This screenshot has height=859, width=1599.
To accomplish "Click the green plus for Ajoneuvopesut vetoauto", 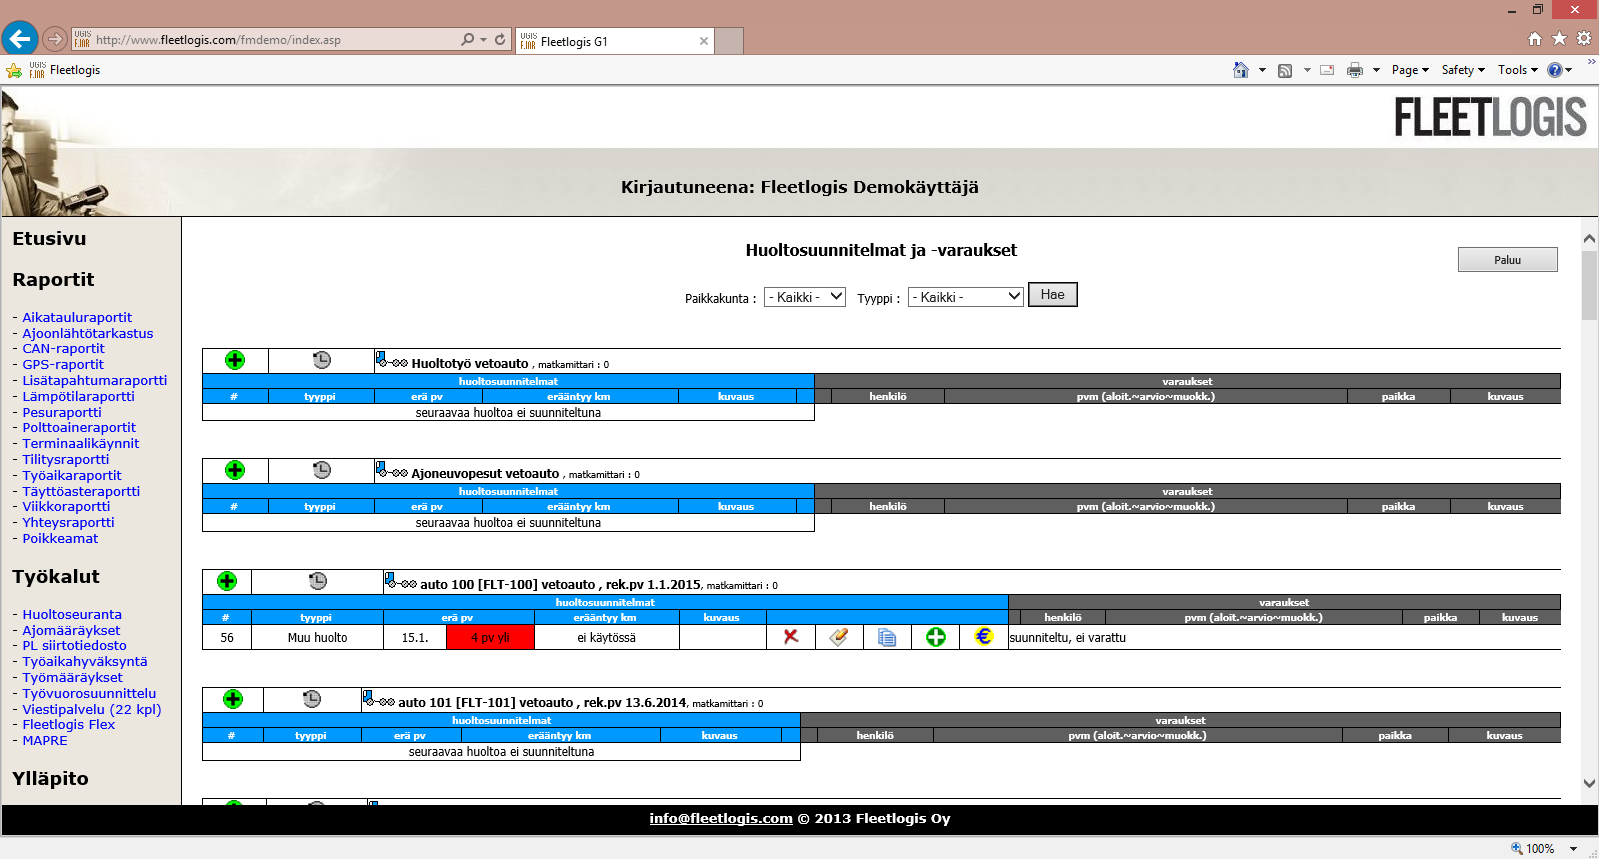I will click(235, 470).
